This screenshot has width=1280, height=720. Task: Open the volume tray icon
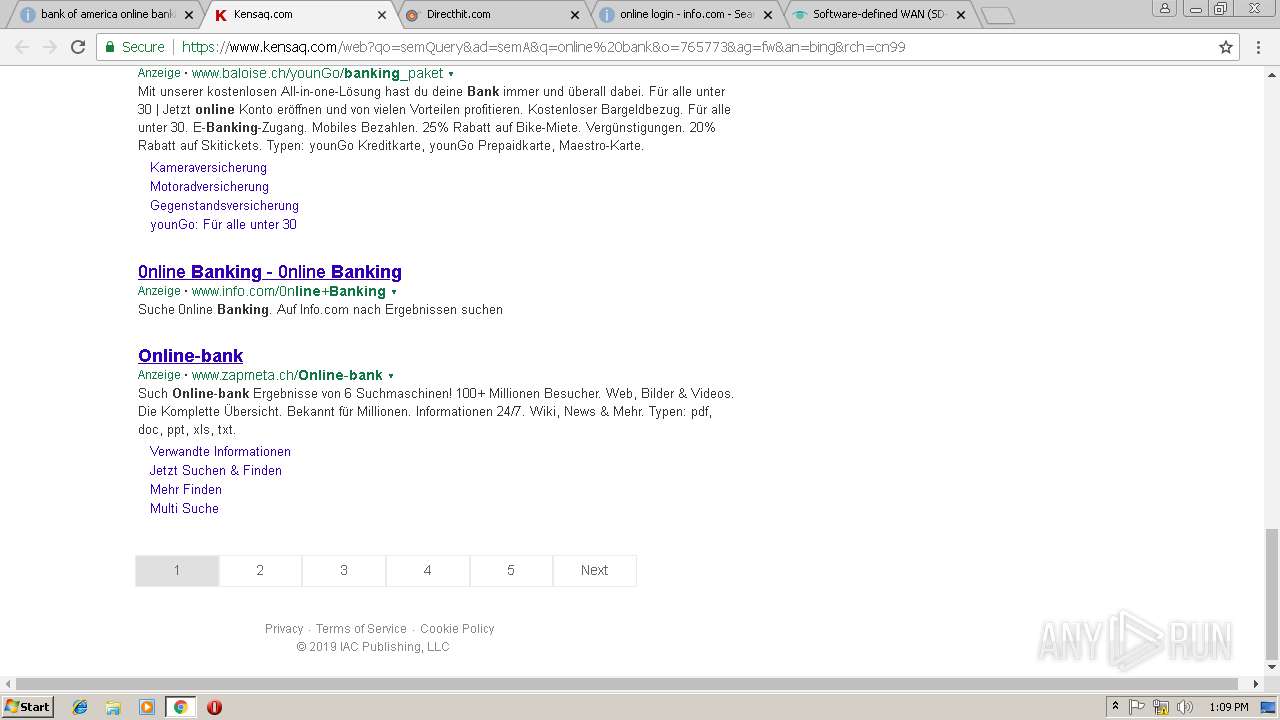1185,707
